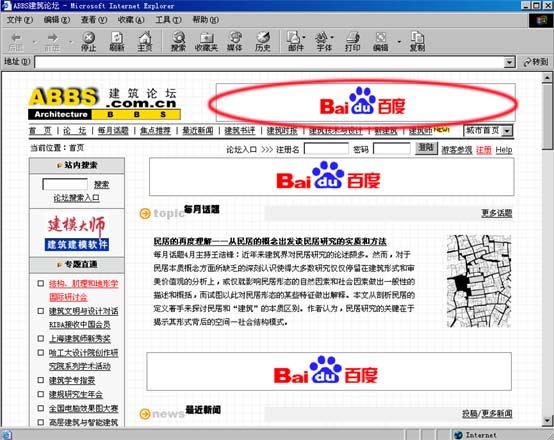Check the 全国电脑效果图大赛 list box
554x440 pixels.
[41, 408]
